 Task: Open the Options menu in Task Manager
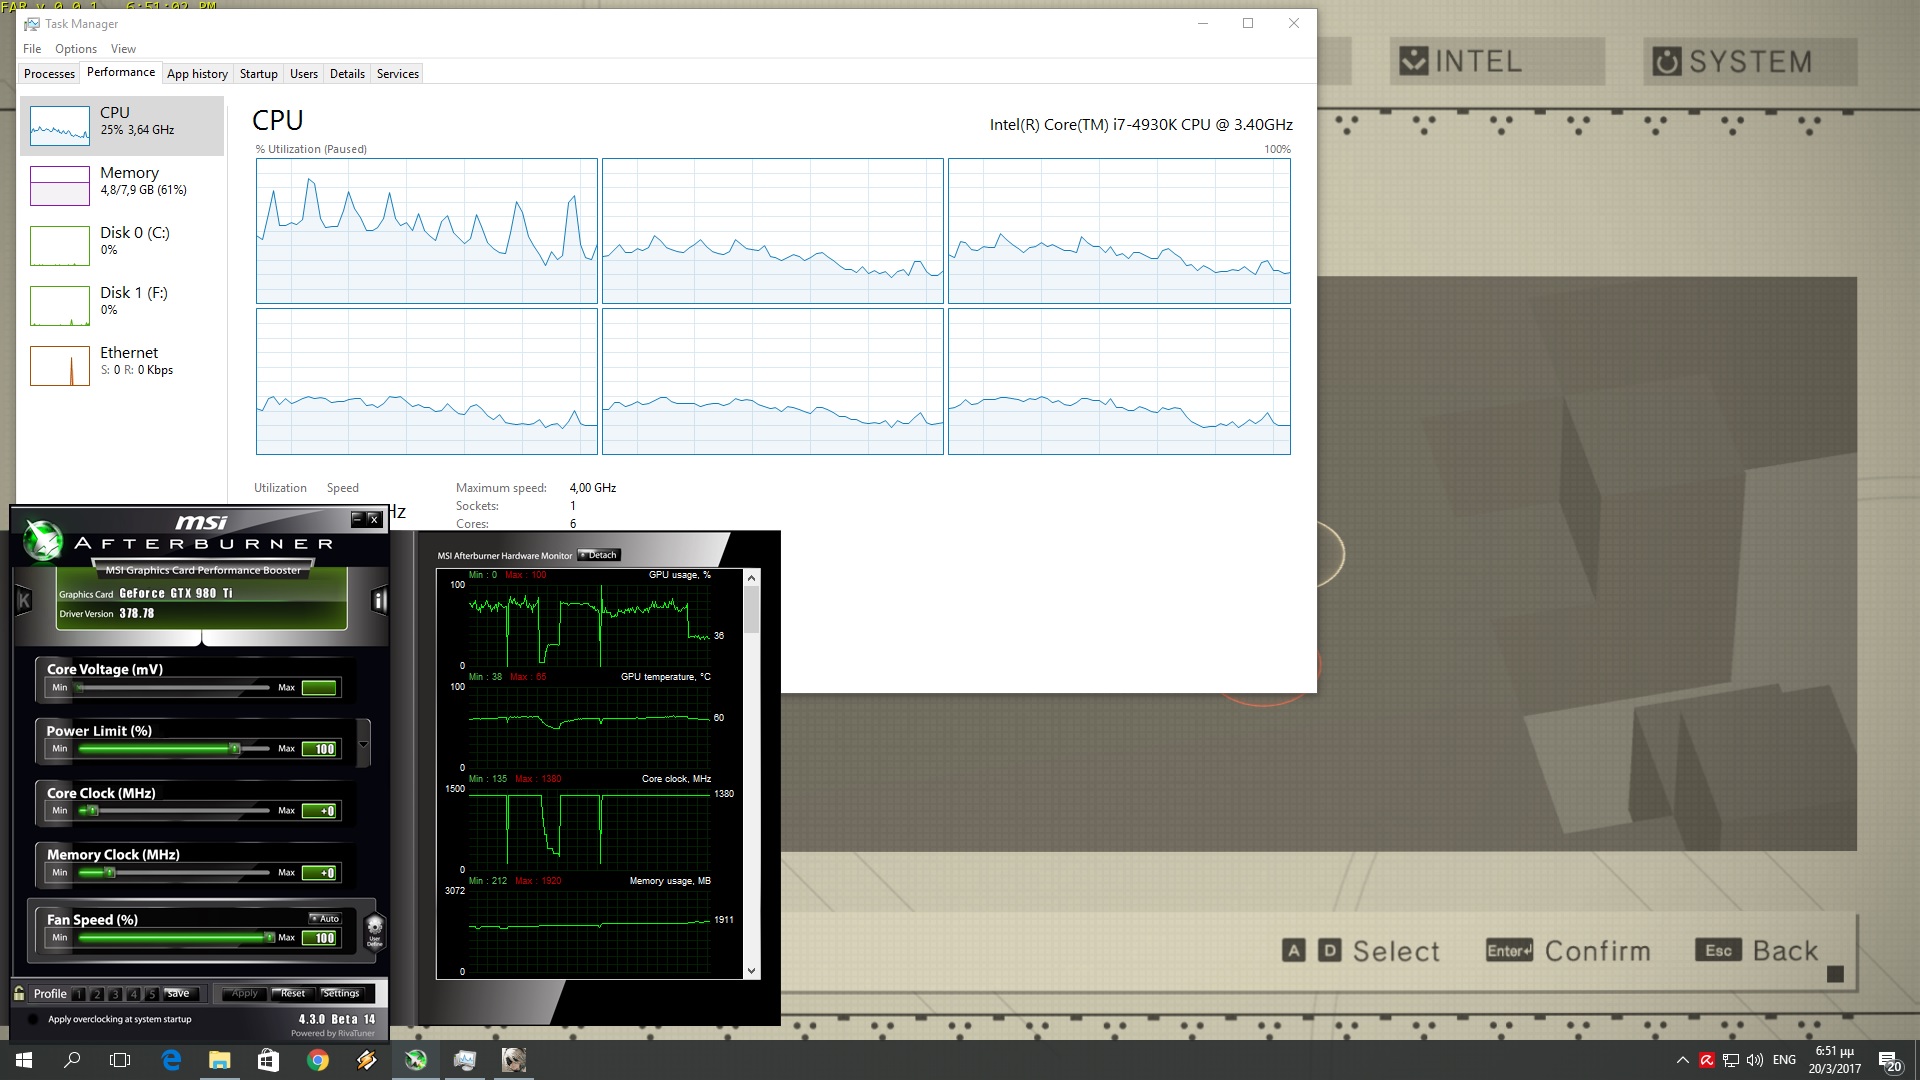76,49
